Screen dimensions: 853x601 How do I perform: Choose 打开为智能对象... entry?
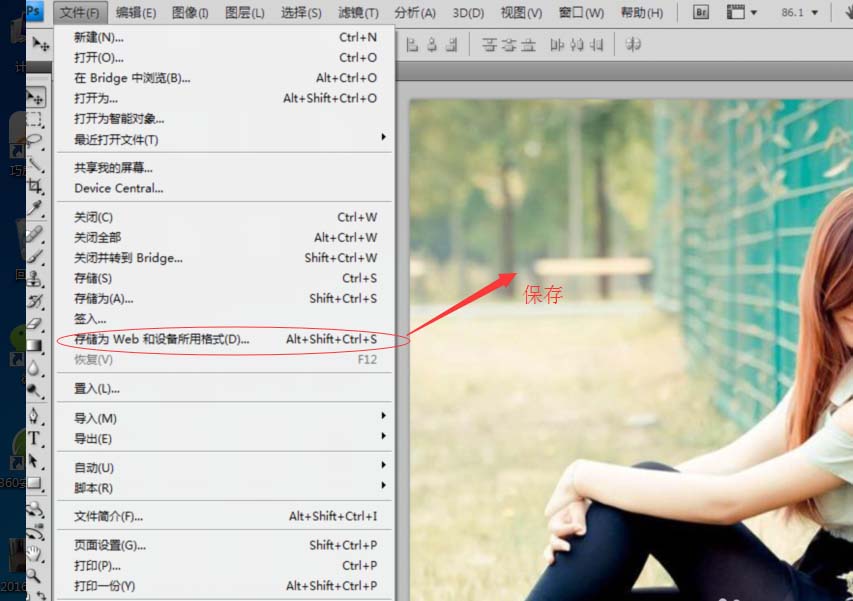click(225, 119)
